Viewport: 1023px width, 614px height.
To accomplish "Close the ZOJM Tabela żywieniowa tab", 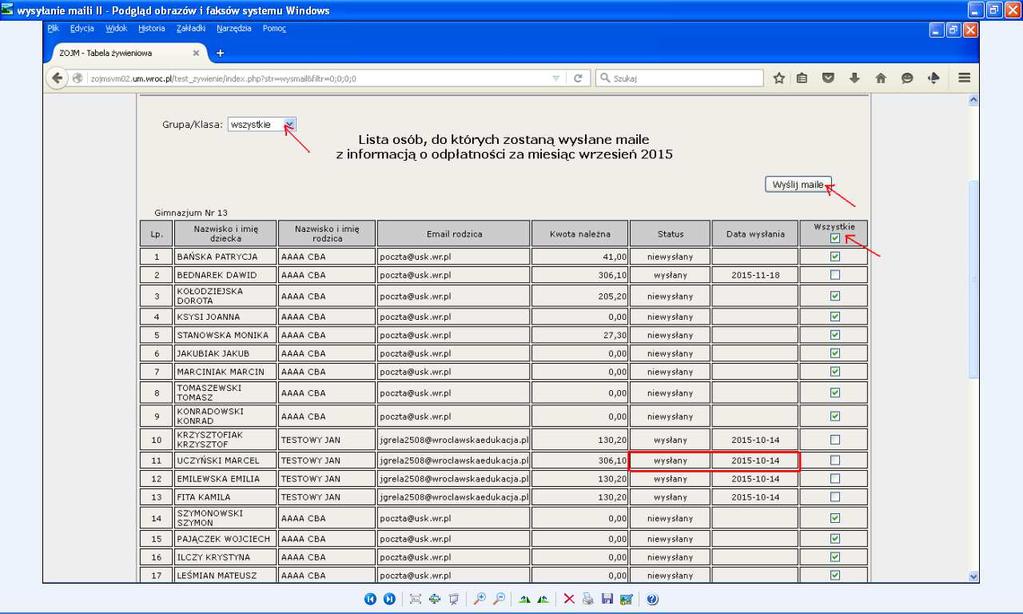I will coord(196,53).
